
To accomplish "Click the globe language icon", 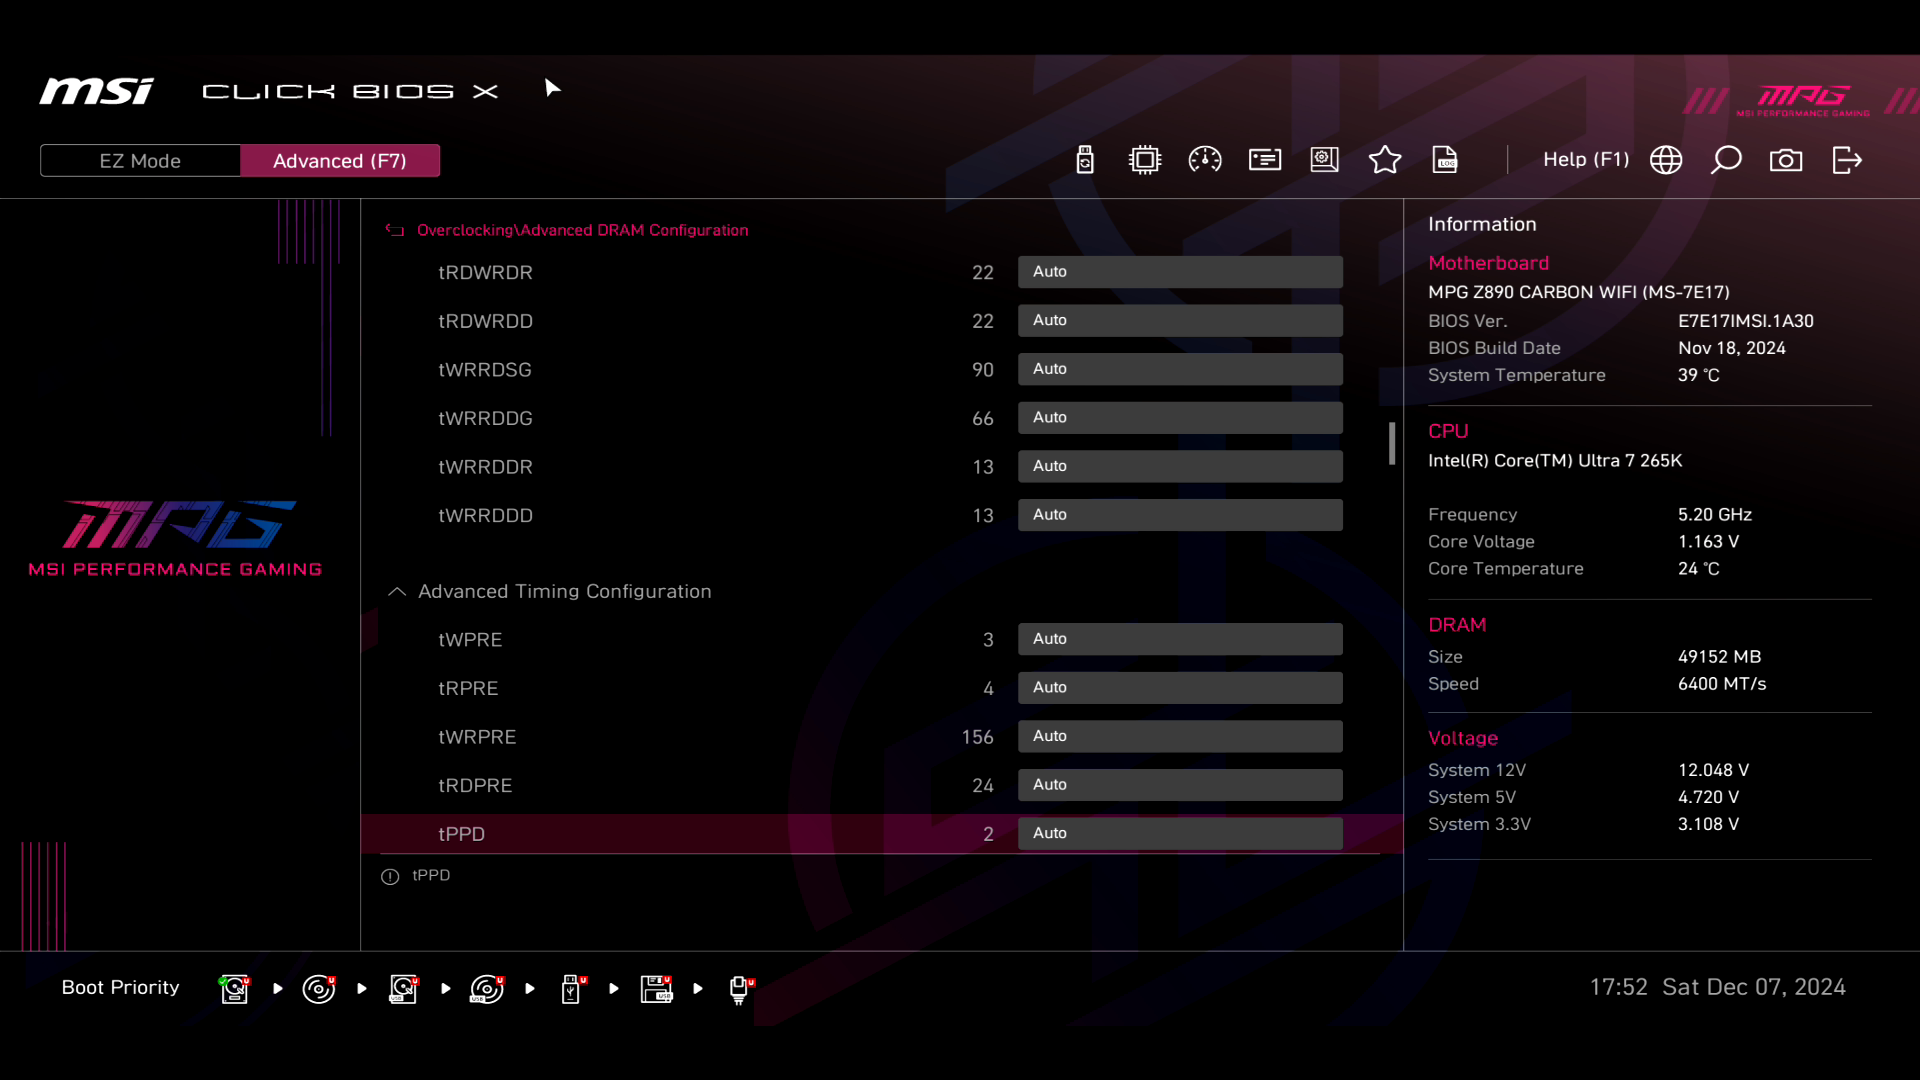I will pos(1666,160).
